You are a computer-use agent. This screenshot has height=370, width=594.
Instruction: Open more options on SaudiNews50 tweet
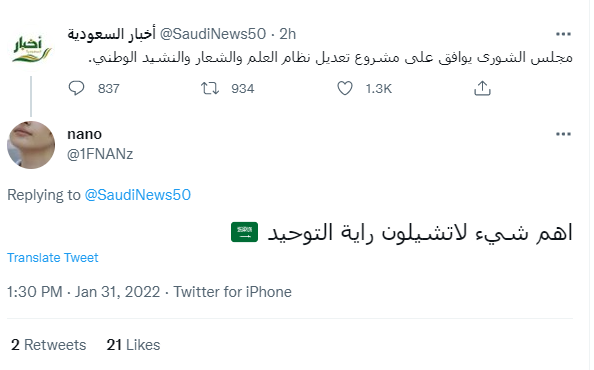pos(563,34)
